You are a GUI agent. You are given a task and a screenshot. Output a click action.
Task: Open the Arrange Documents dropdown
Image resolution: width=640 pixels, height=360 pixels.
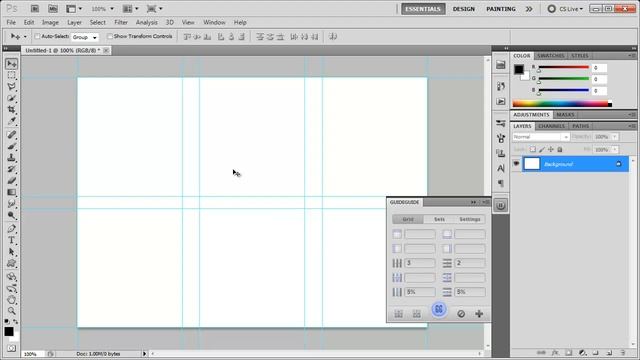[x=131, y=9]
